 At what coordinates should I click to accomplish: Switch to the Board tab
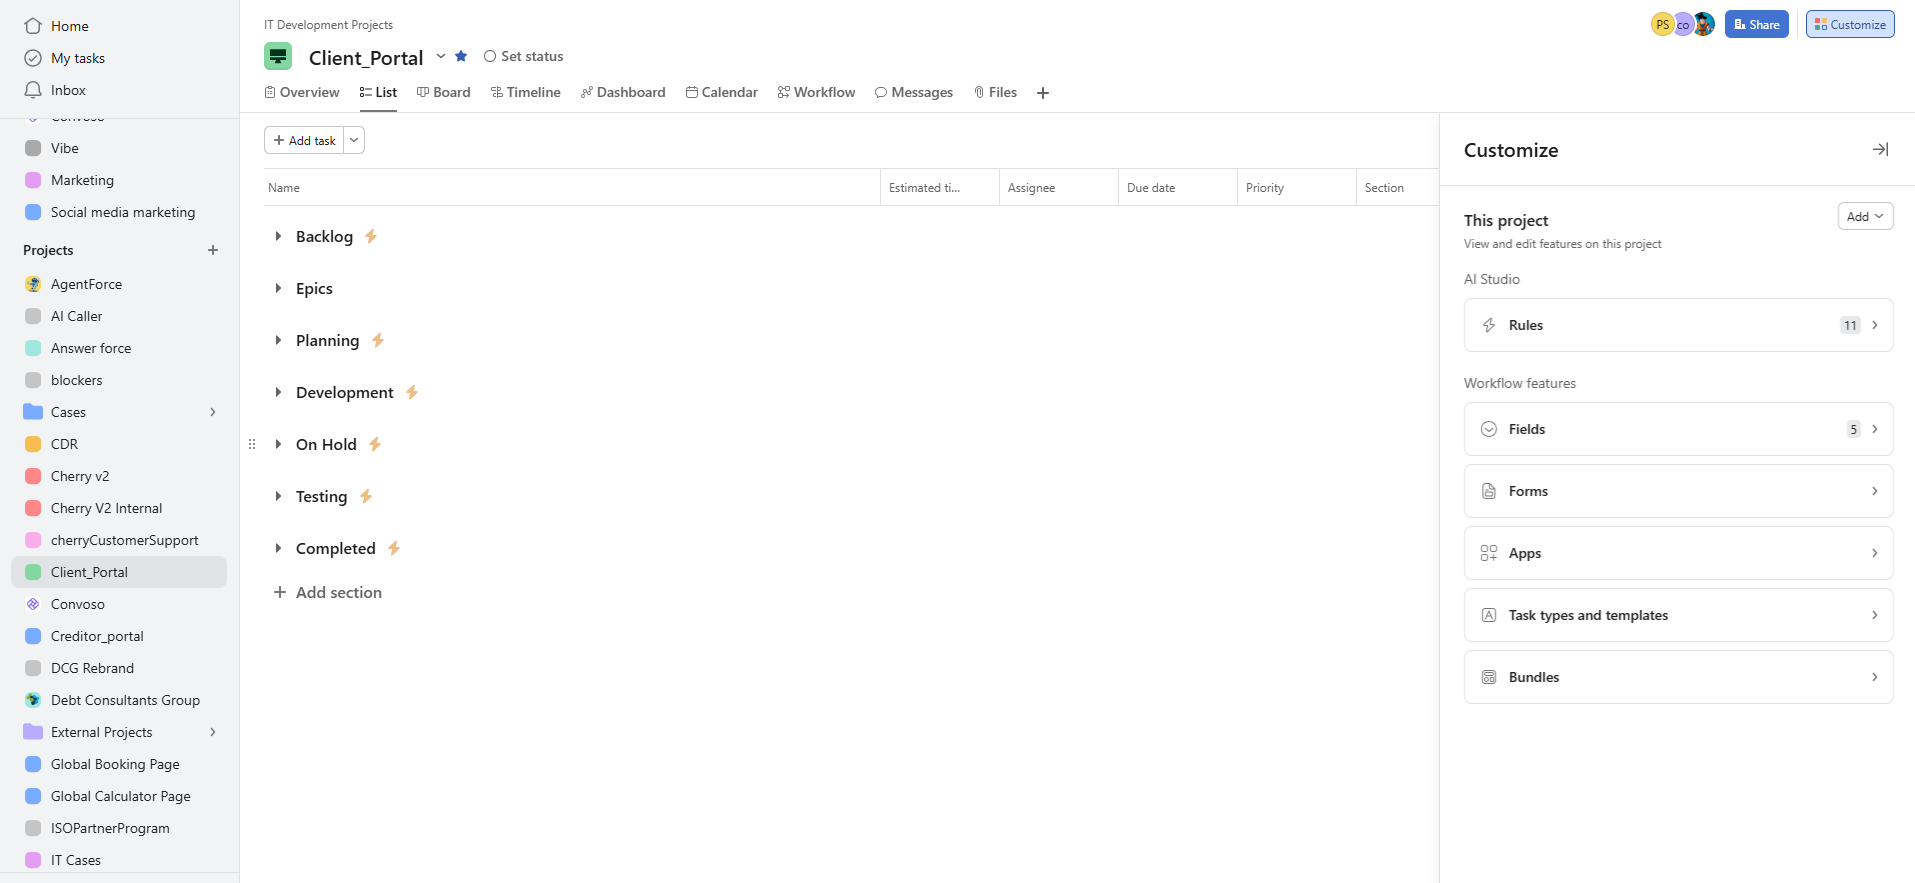(x=444, y=92)
